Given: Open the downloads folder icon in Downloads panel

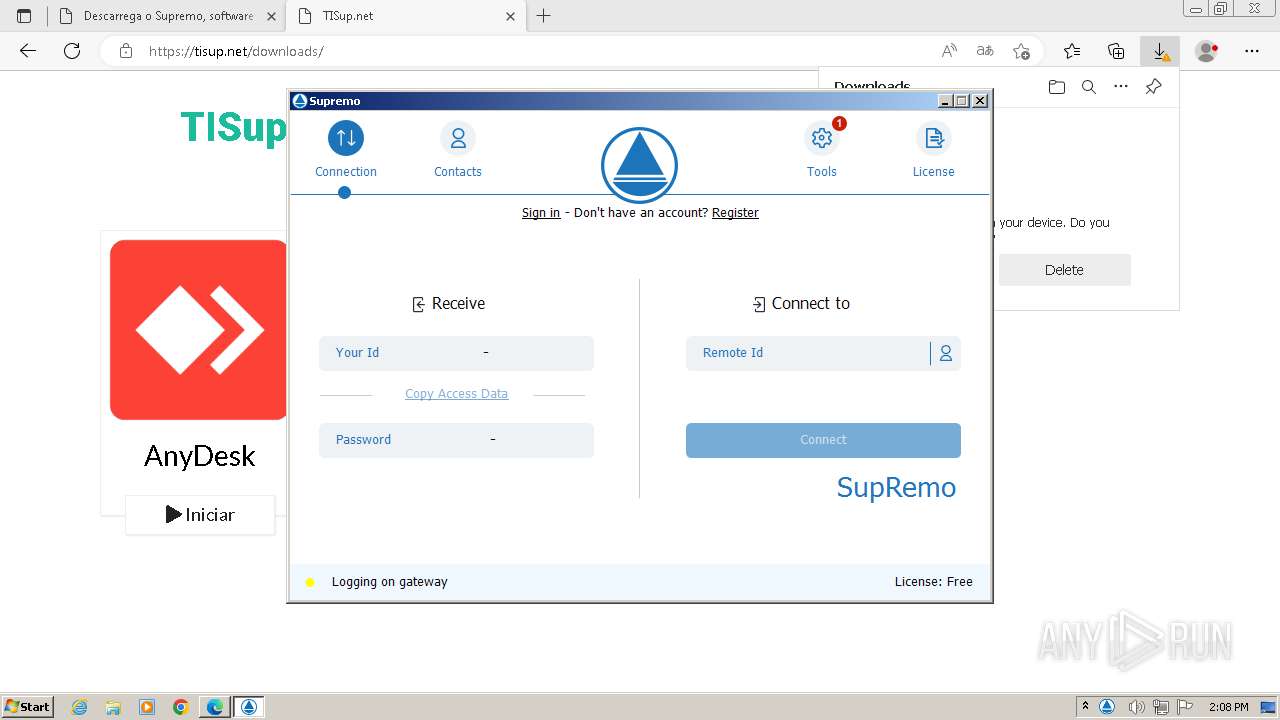Looking at the screenshot, I should point(1057,87).
